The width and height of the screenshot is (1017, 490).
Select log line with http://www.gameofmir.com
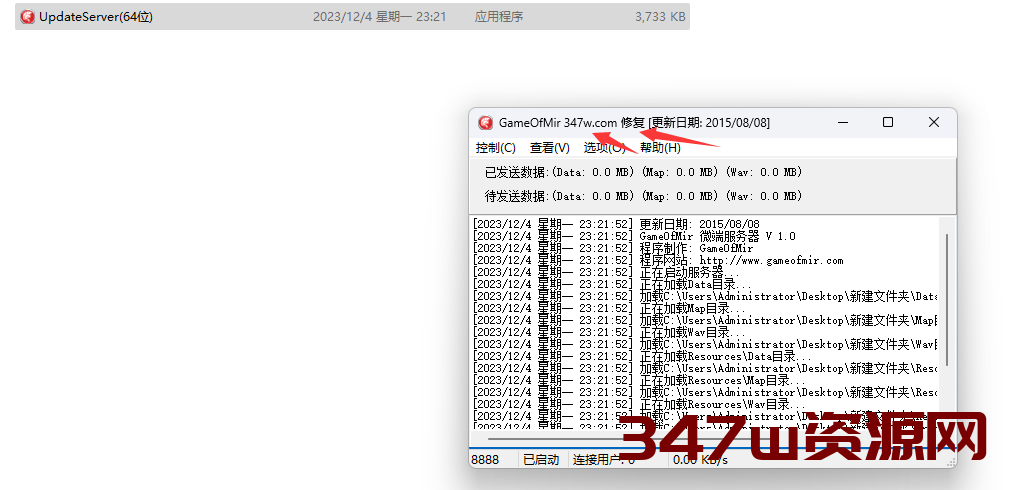[658, 260]
